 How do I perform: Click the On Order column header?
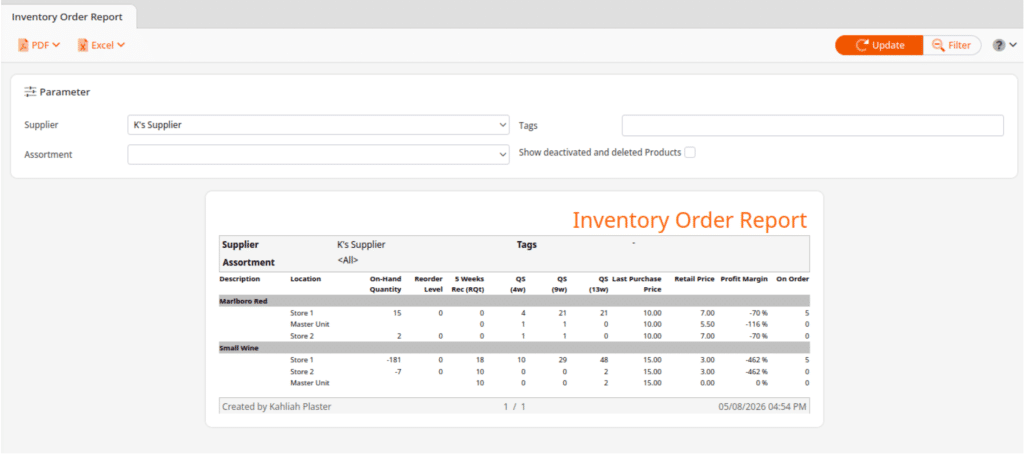pyautogui.click(x=792, y=279)
